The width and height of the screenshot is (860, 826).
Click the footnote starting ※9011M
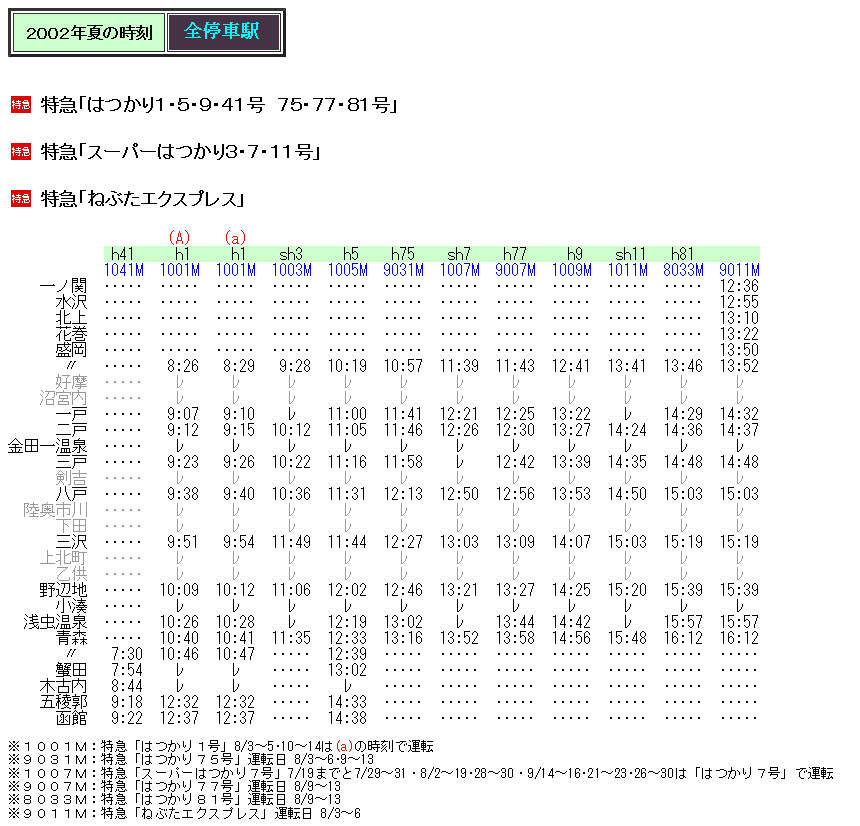pos(184,813)
